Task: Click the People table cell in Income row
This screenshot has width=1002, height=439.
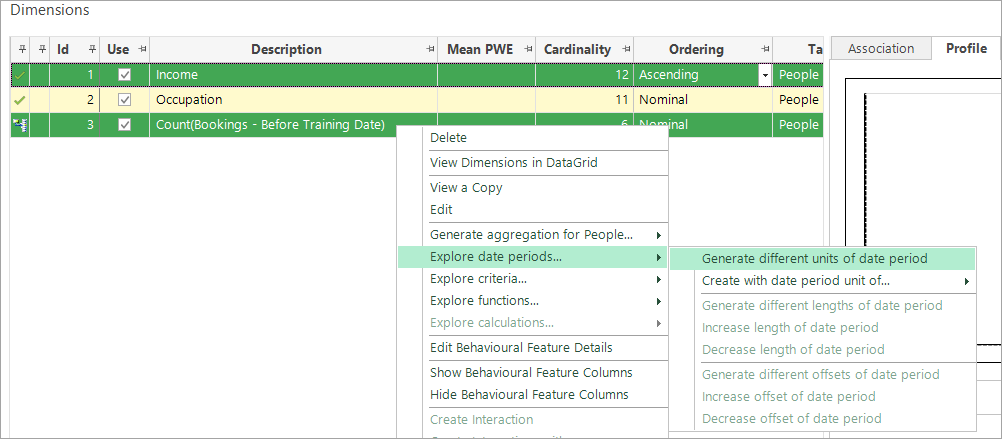Action: [798, 75]
